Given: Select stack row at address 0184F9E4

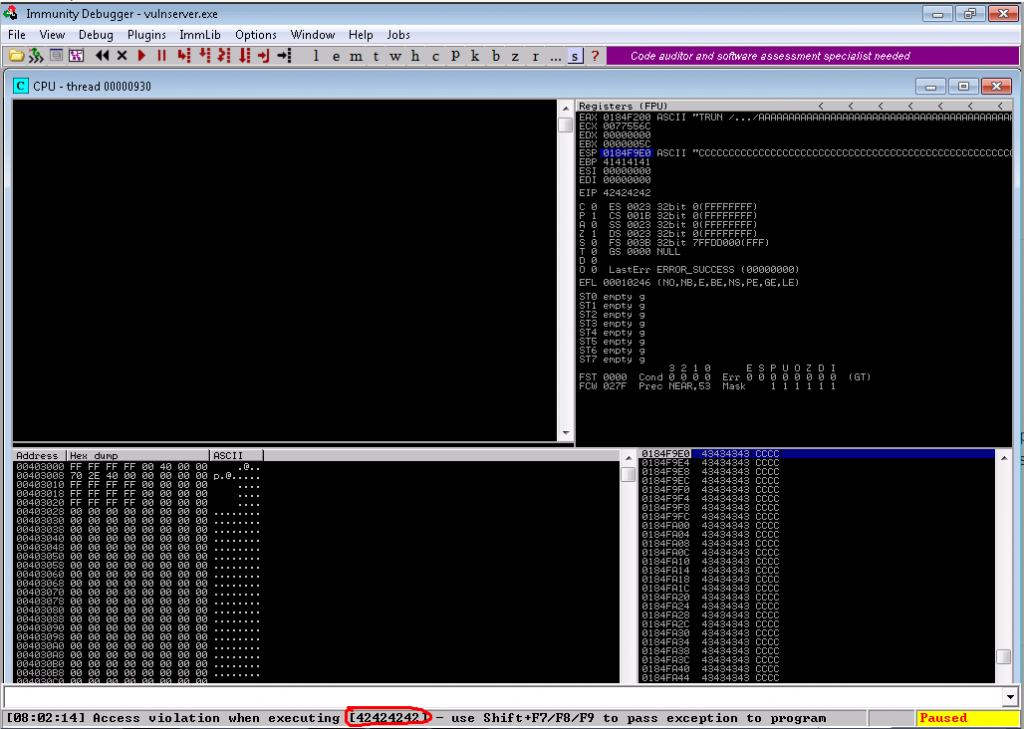Looking at the screenshot, I should 711,462.
